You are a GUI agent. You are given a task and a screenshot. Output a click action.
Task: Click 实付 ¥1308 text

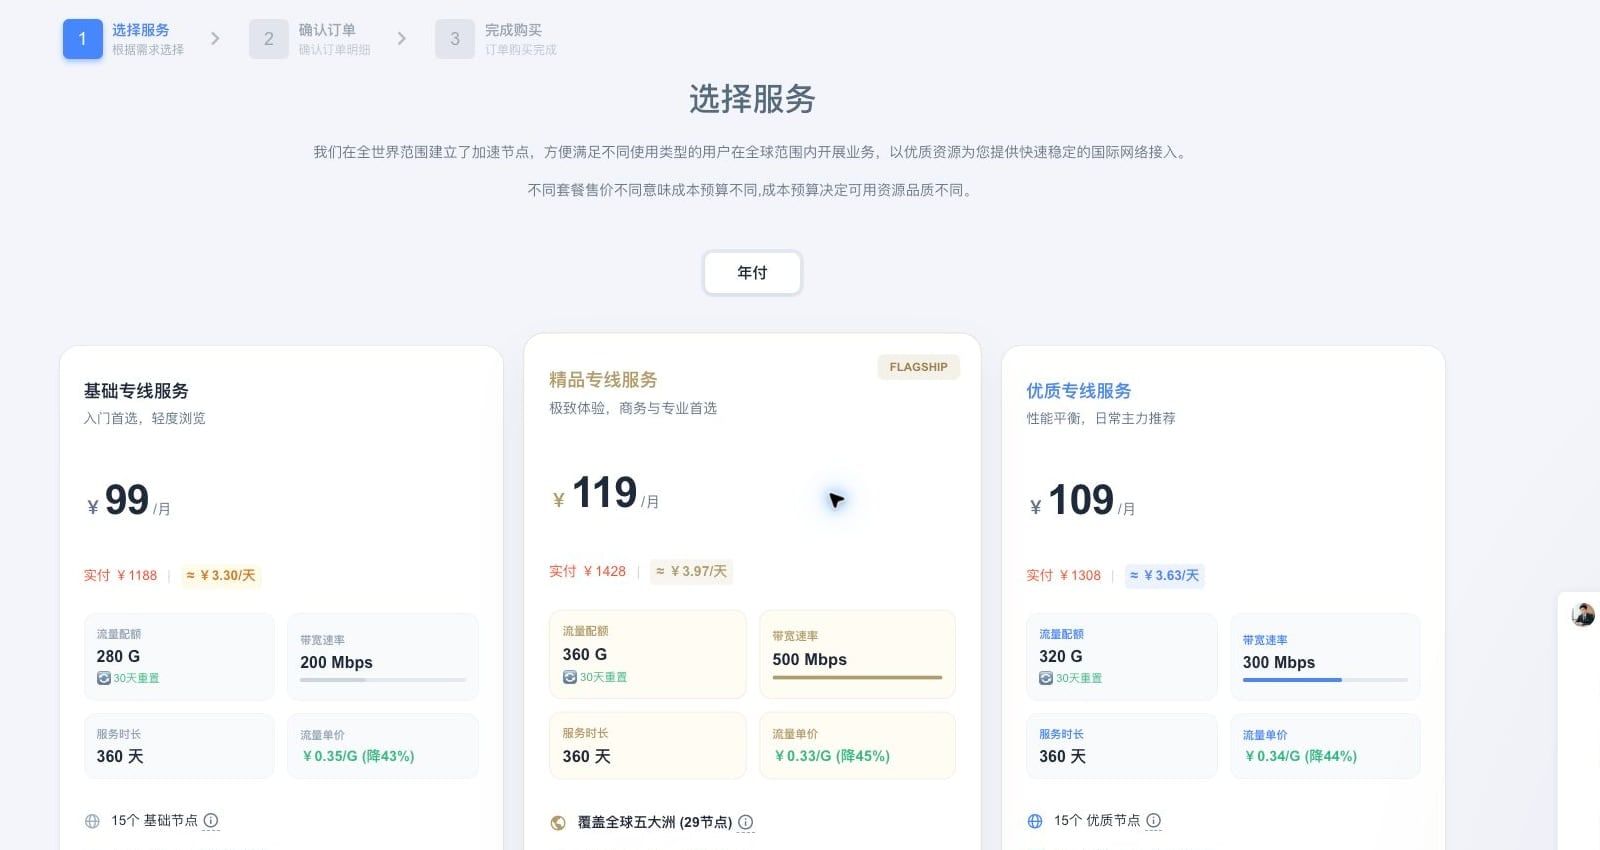click(1063, 575)
